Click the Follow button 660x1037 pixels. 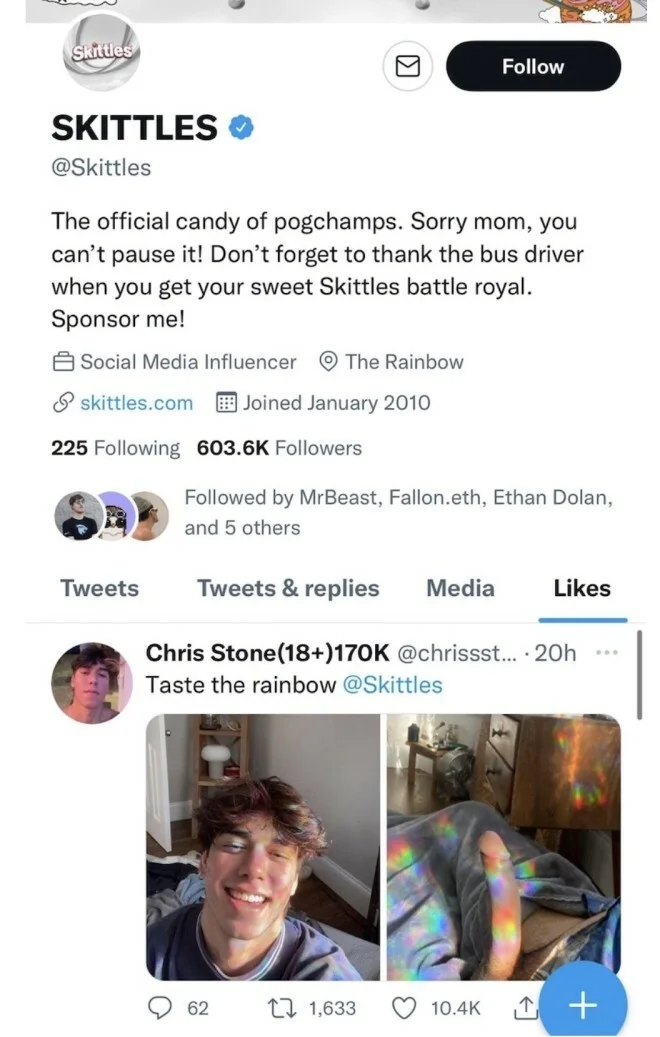533,66
